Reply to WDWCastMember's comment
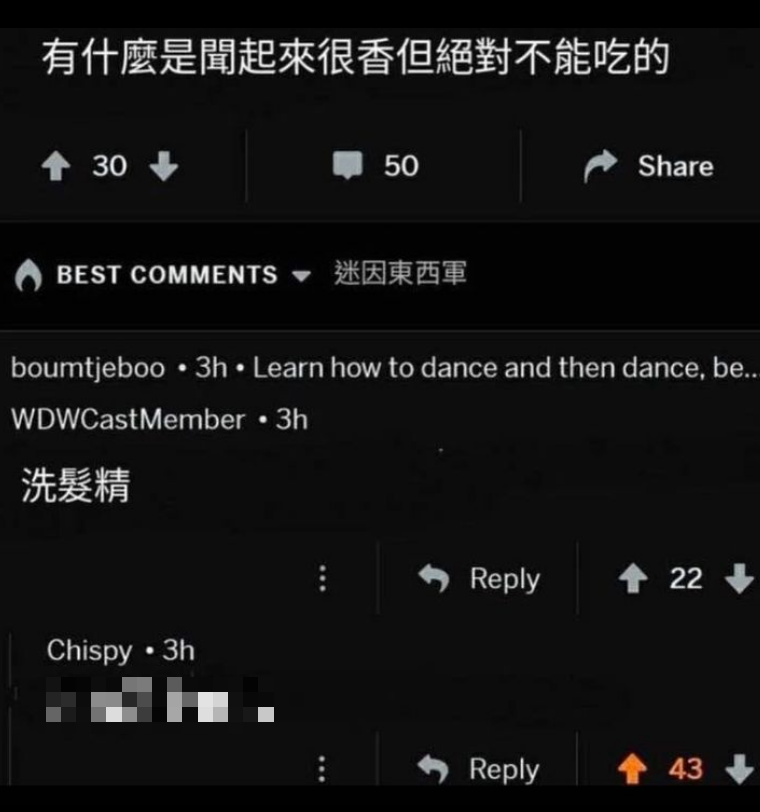Viewport: 760px width, 812px height. pyautogui.click(x=479, y=578)
